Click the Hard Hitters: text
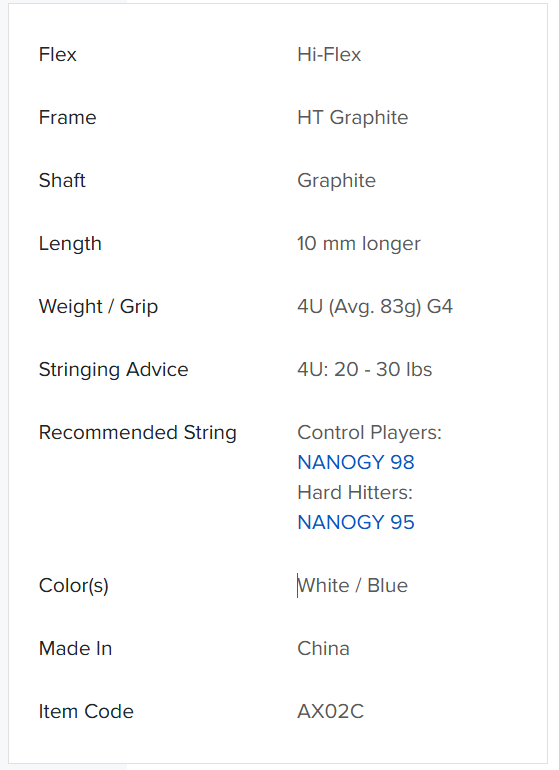559x770 pixels. pyautogui.click(x=355, y=492)
